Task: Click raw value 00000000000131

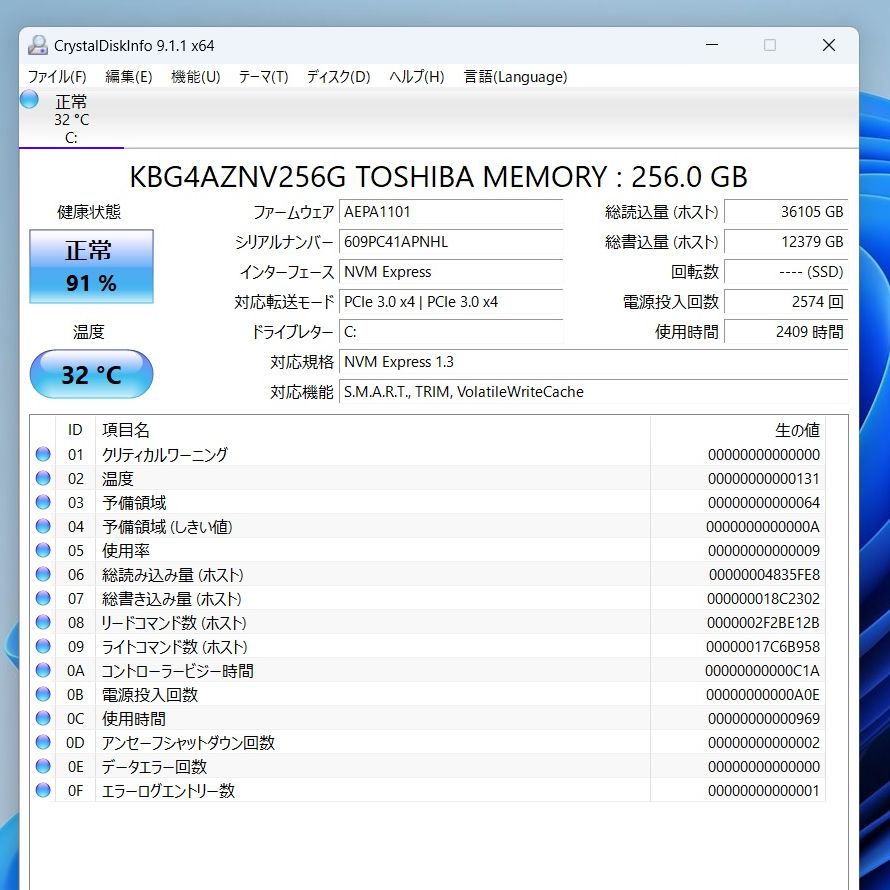Action: tap(763, 478)
